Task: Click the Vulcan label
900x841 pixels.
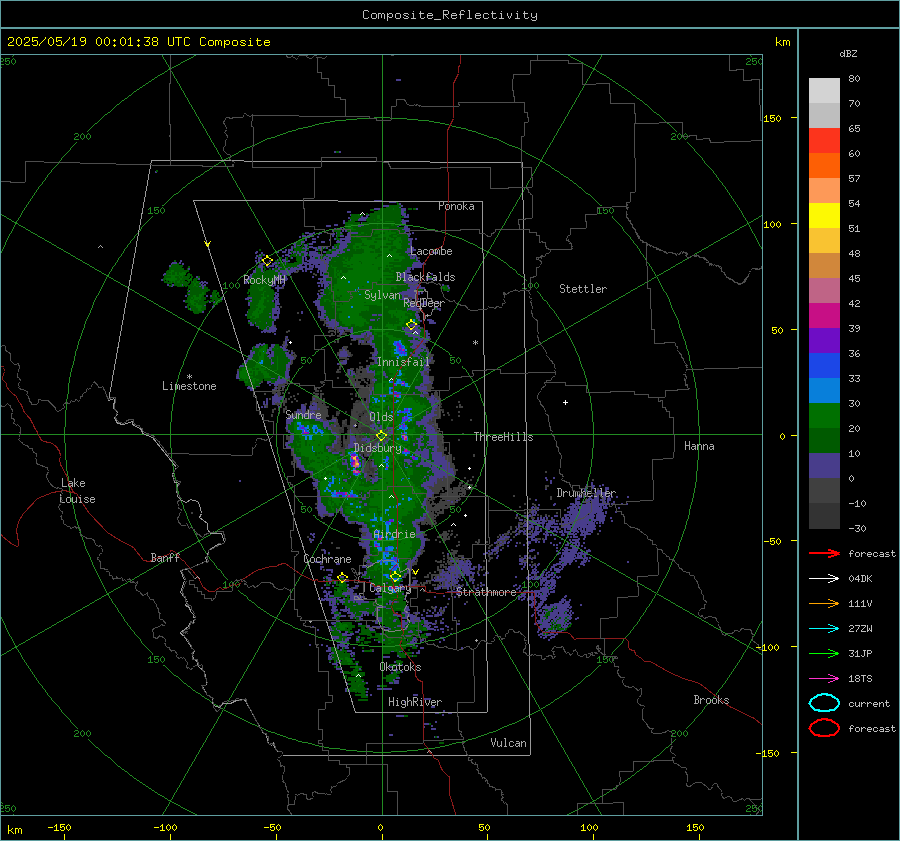Action: pos(509,743)
